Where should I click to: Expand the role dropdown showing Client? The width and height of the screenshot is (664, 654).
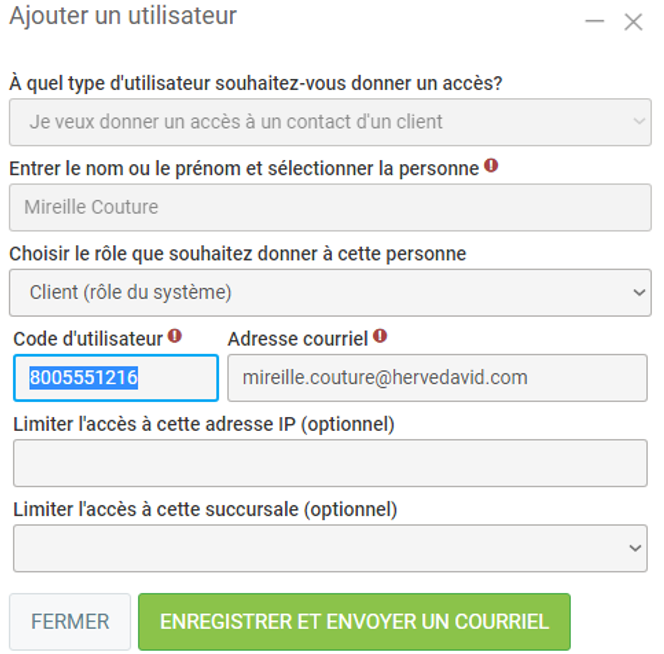(330, 292)
